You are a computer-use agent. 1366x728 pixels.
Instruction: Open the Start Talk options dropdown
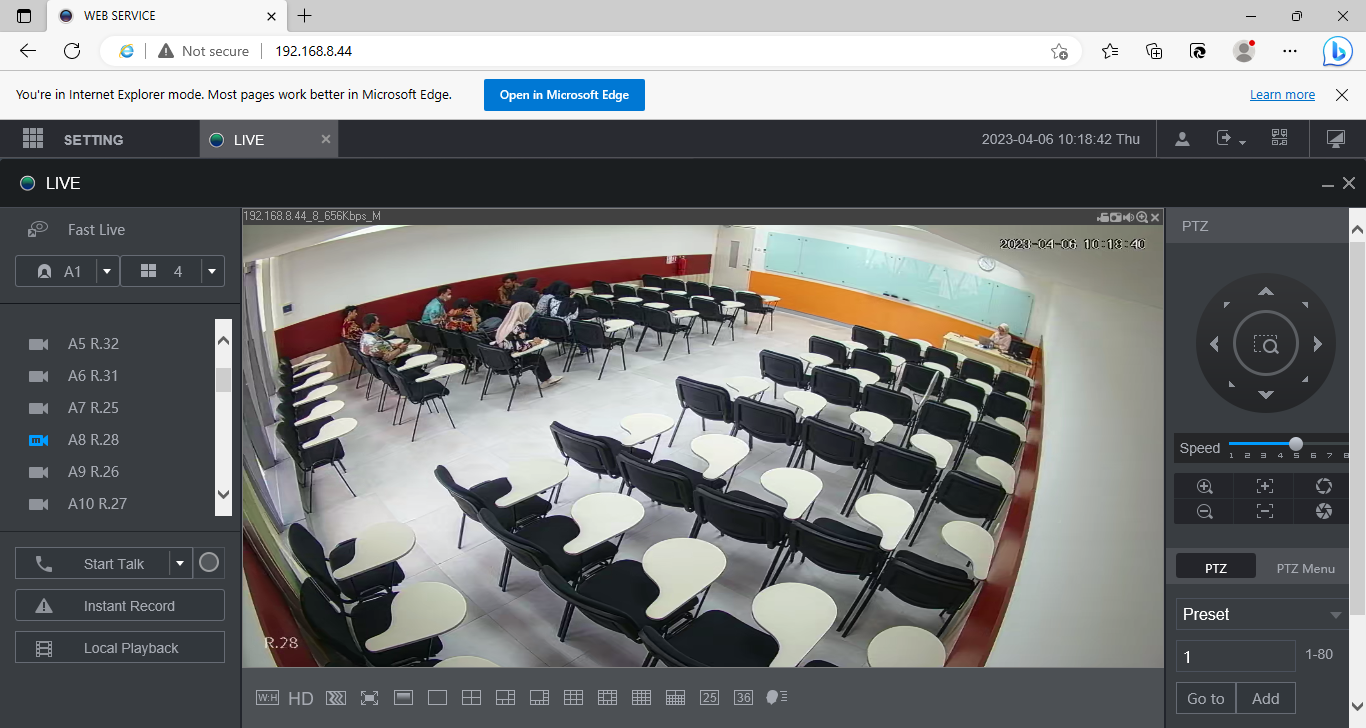click(180, 564)
